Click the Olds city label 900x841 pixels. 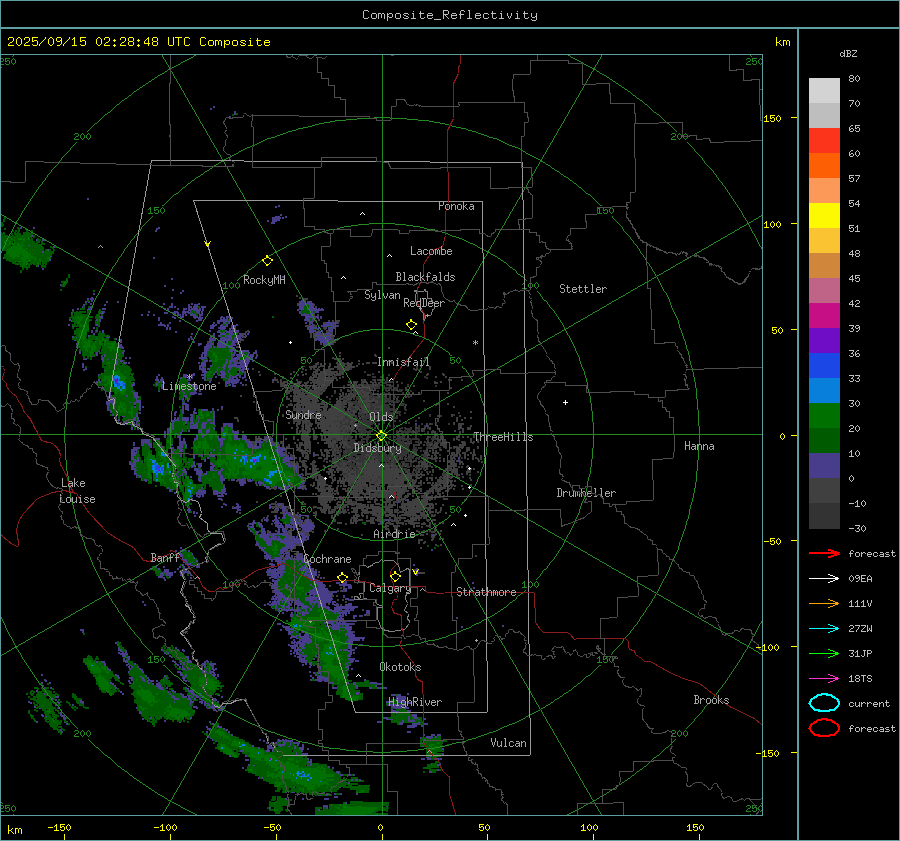(381, 416)
